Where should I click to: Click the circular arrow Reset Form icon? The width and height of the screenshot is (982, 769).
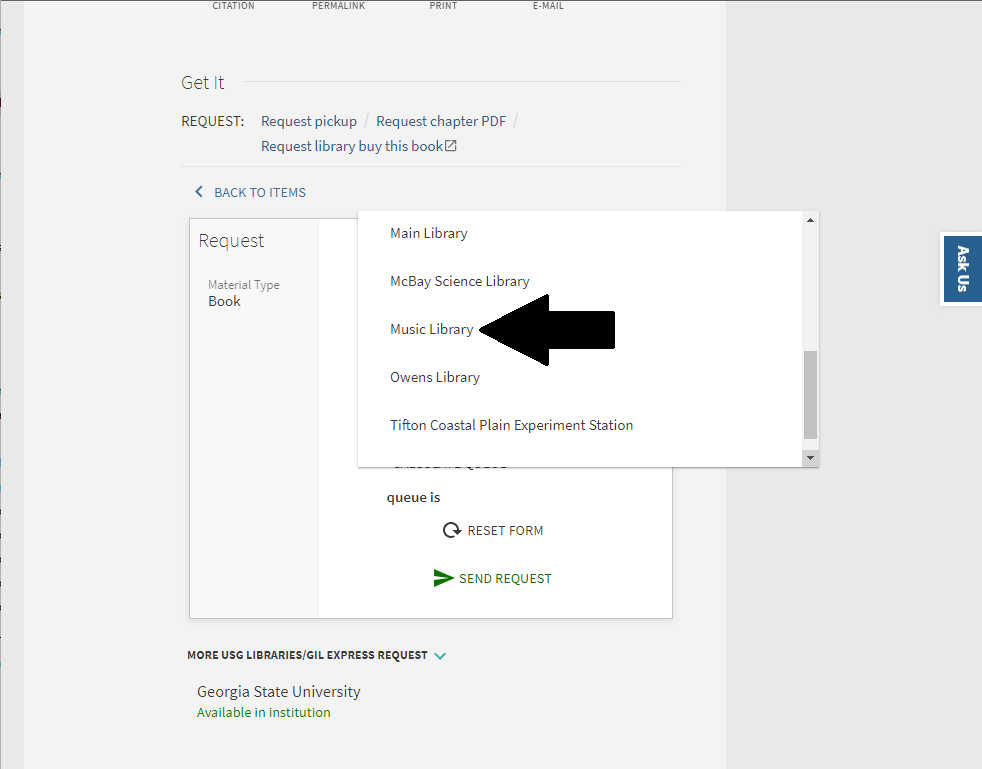pos(452,530)
